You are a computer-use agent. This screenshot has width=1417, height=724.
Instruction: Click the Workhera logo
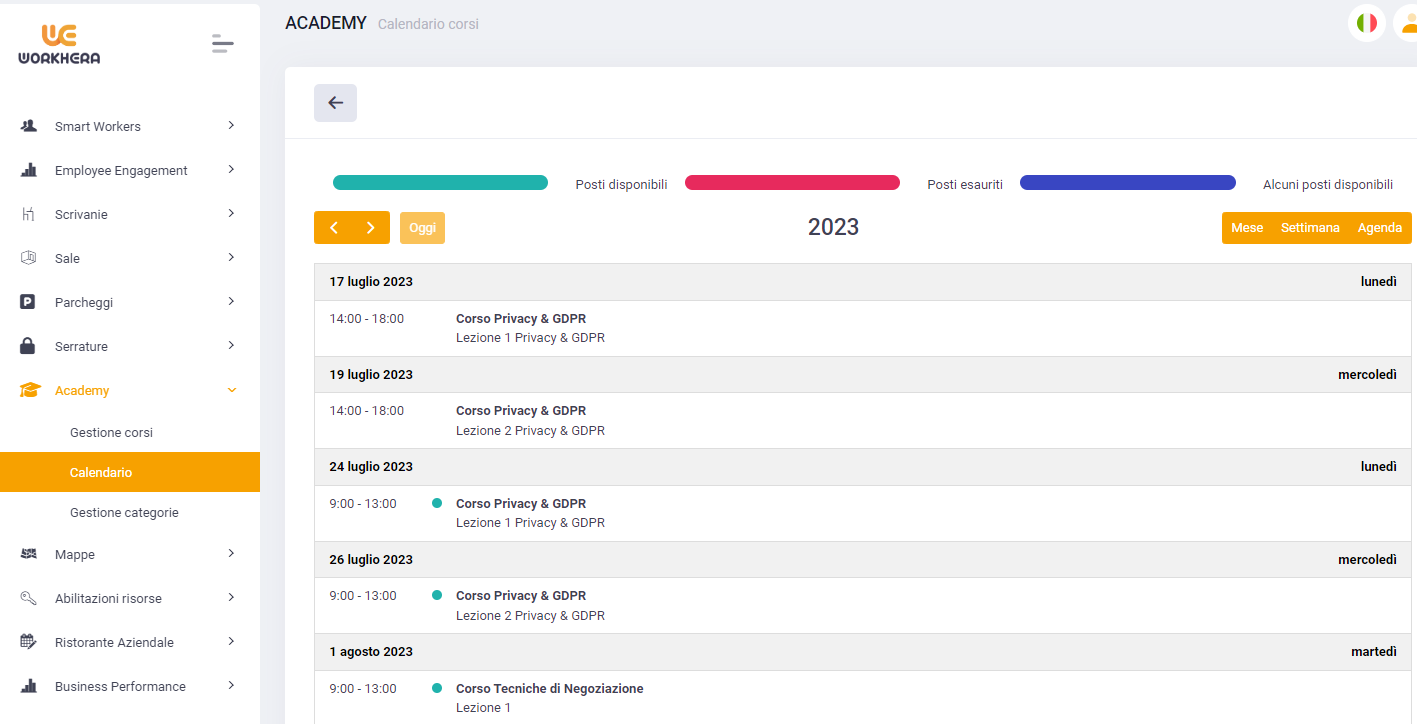(59, 44)
